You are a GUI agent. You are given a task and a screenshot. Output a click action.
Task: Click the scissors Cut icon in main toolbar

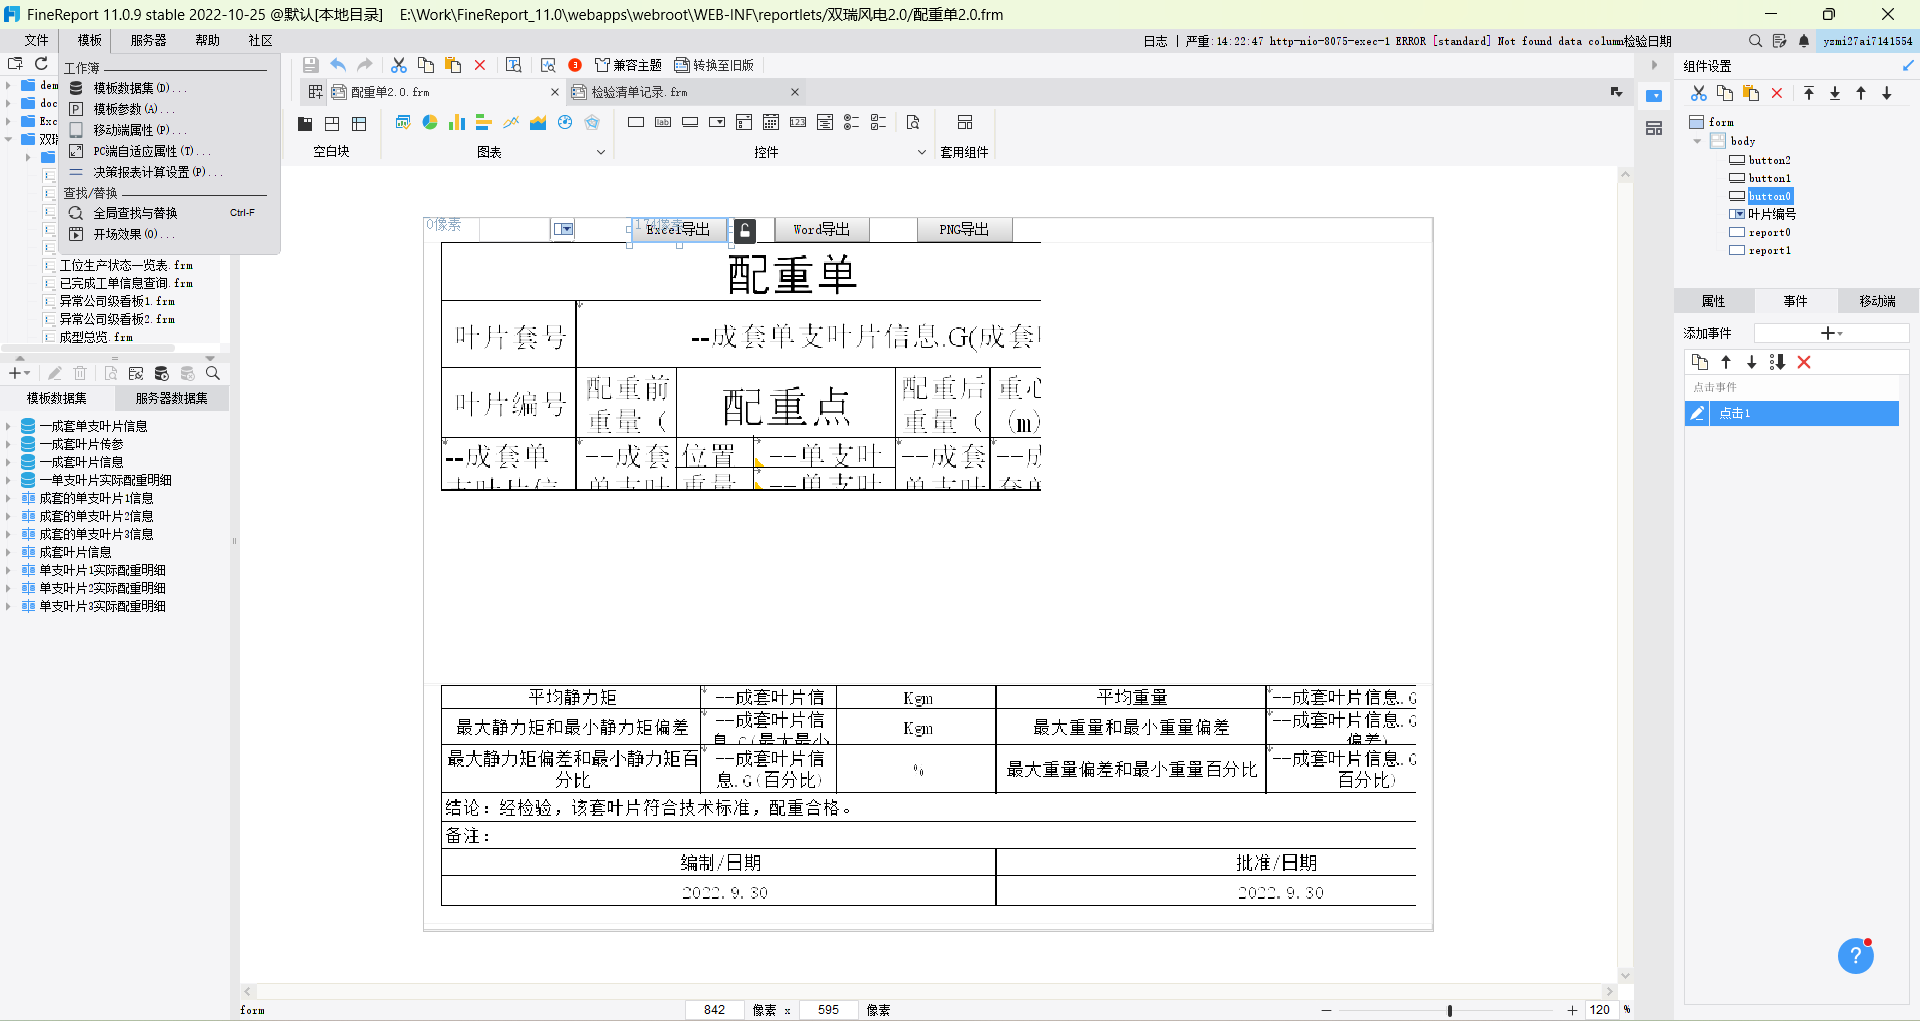point(399,65)
